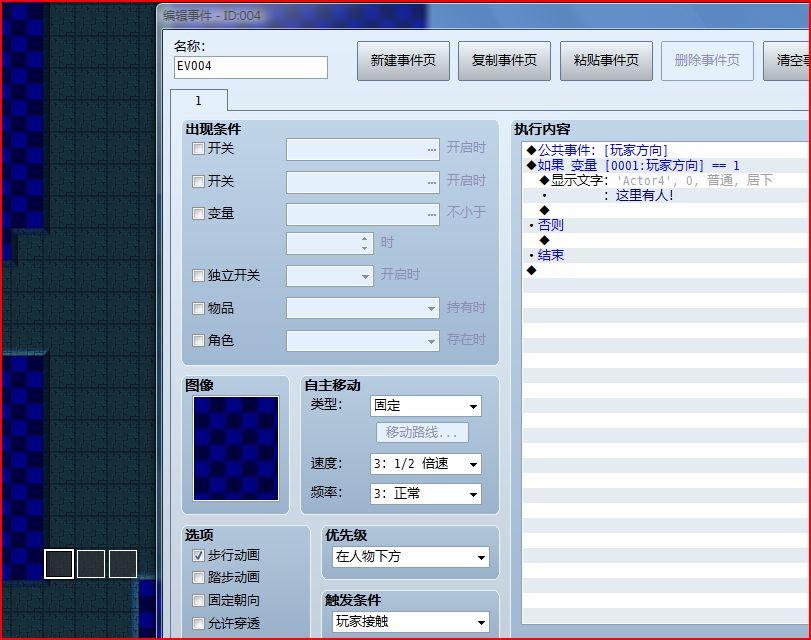Screen dimensions: 811x640
Task: Tick the 独立开关 checkbox
Action: point(198,275)
